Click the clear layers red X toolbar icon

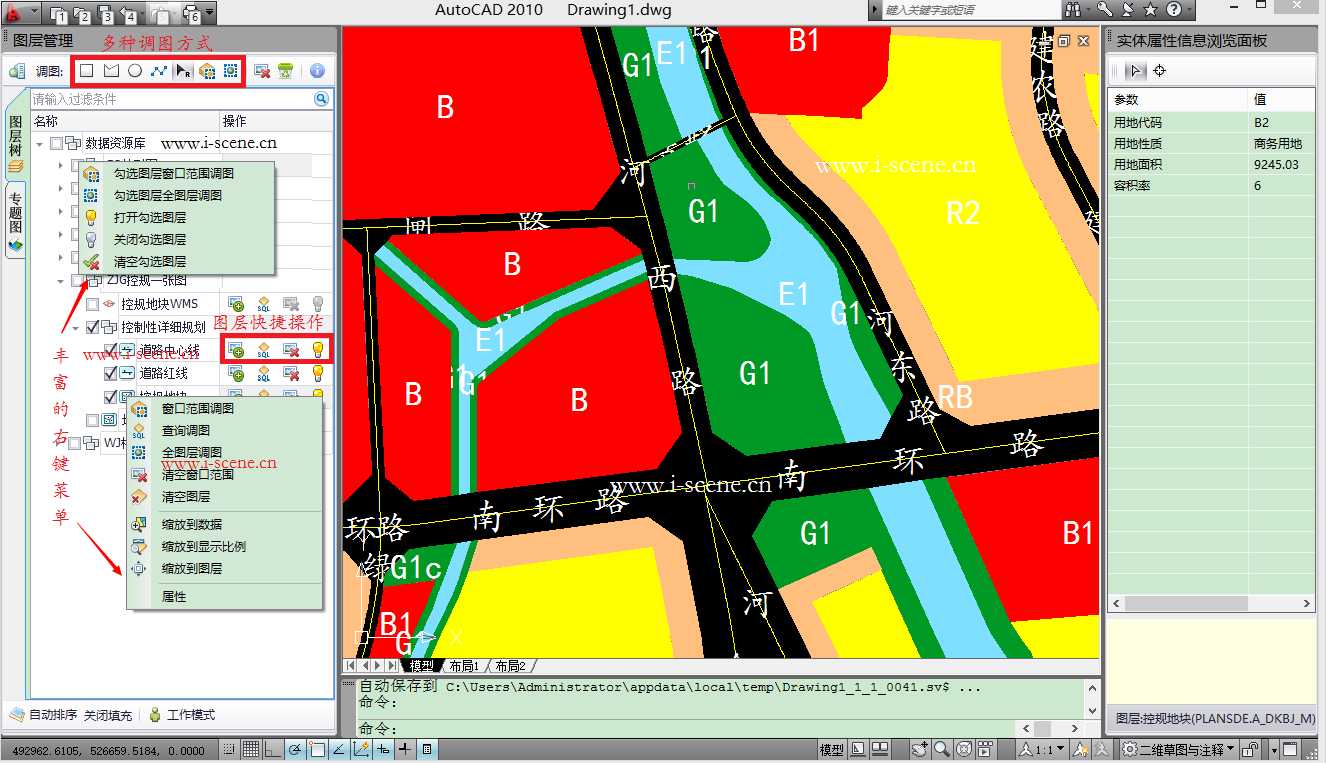point(262,71)
